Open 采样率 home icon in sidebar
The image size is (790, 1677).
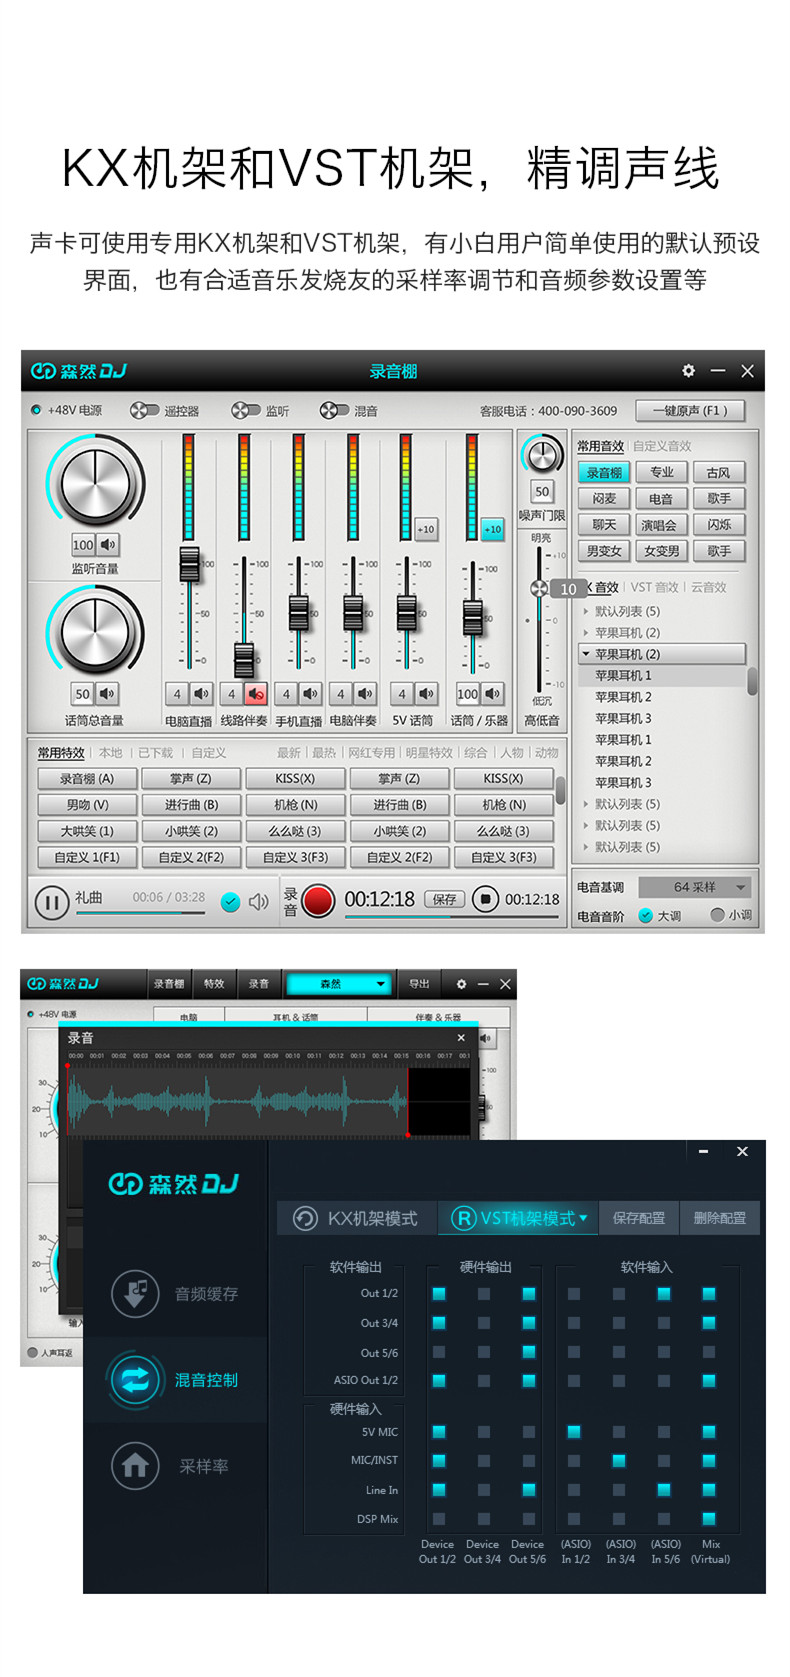[135, 1466]
